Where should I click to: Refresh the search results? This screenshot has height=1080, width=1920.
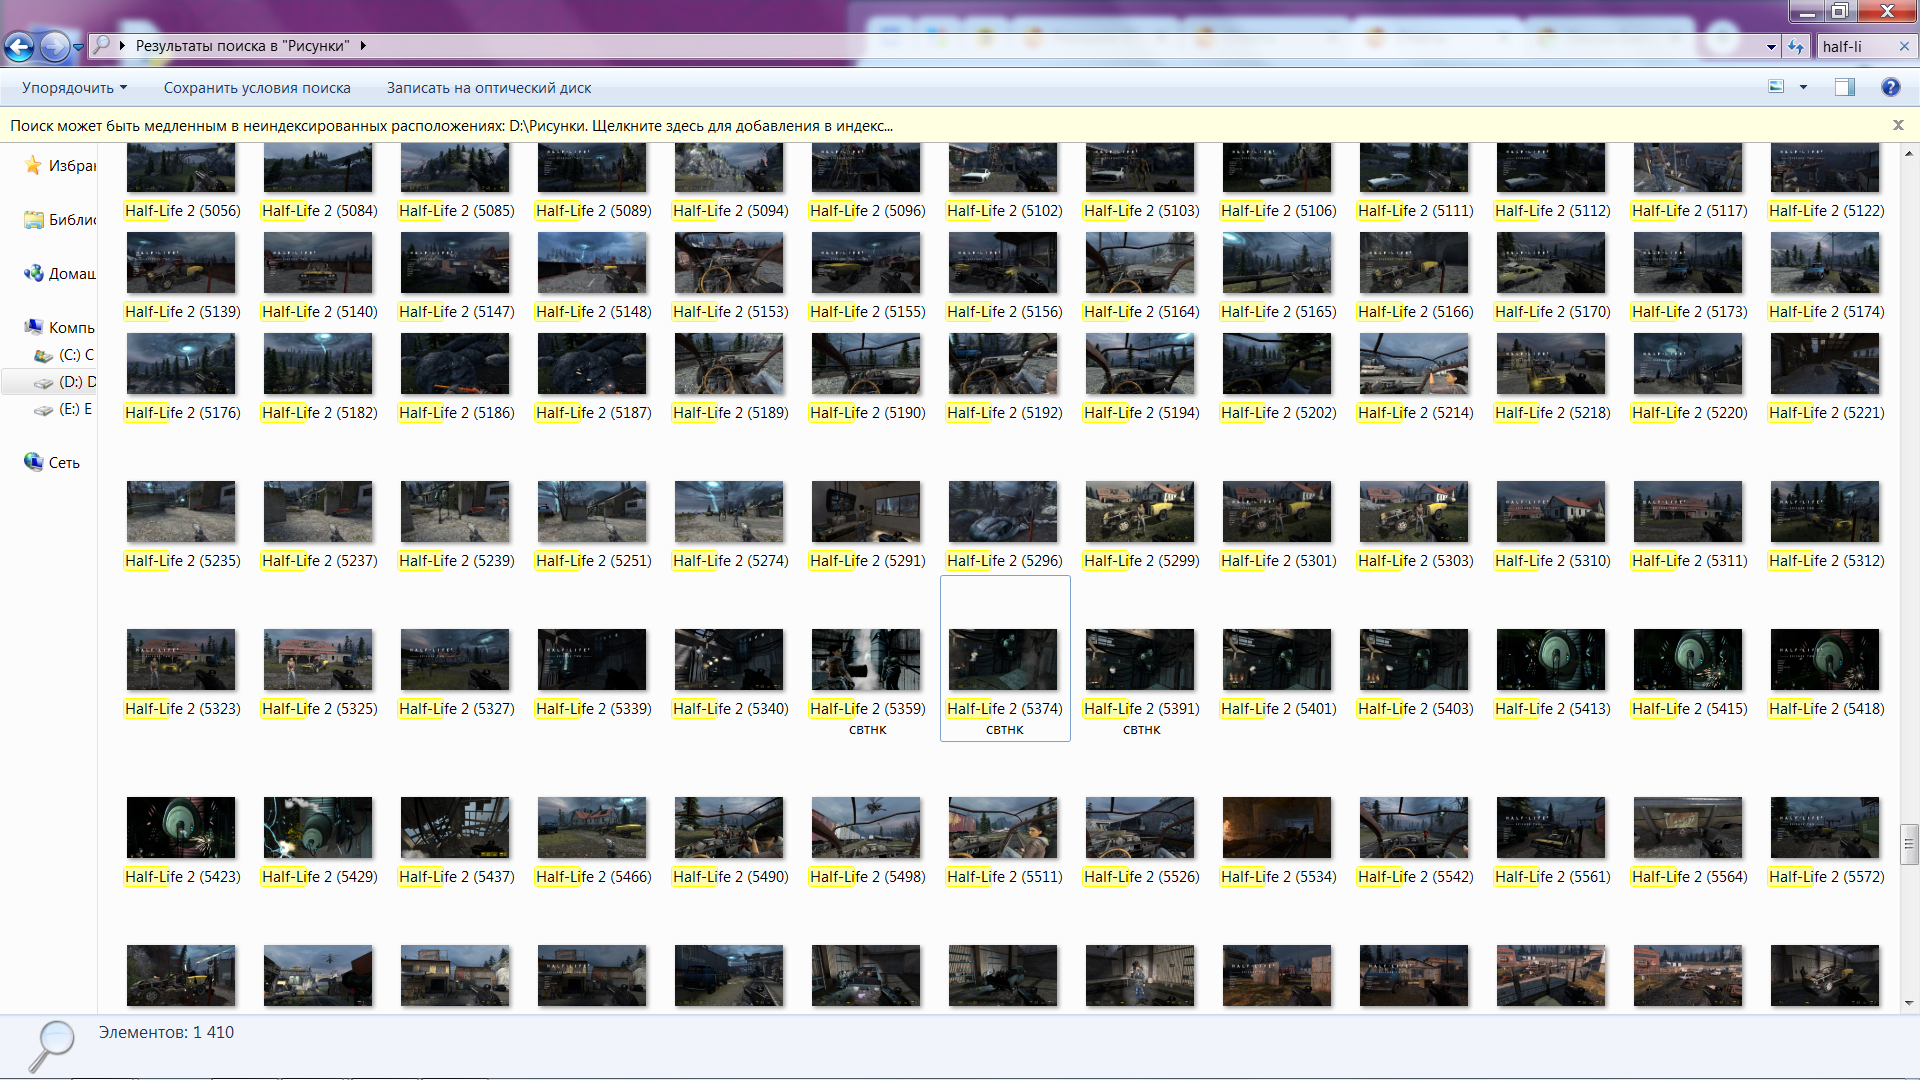[x=1796, y=46]
